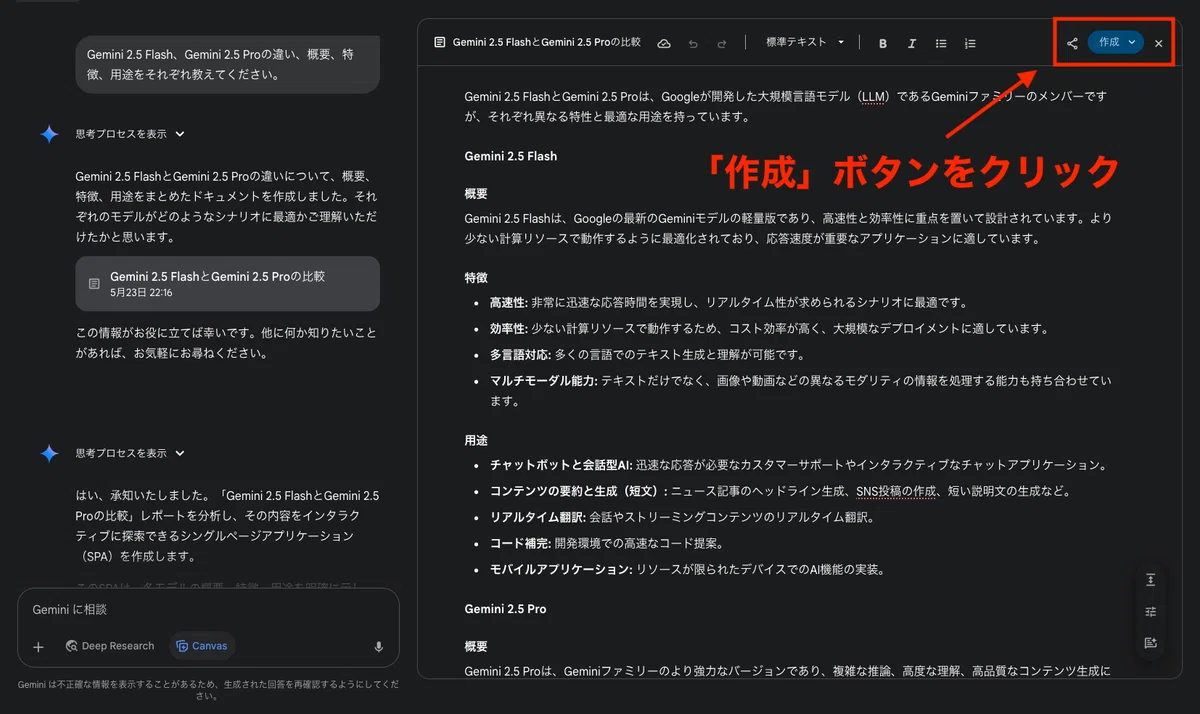Undo the last edit in canvas
The image size is (1200, 714).
click(x=693, y=43)
